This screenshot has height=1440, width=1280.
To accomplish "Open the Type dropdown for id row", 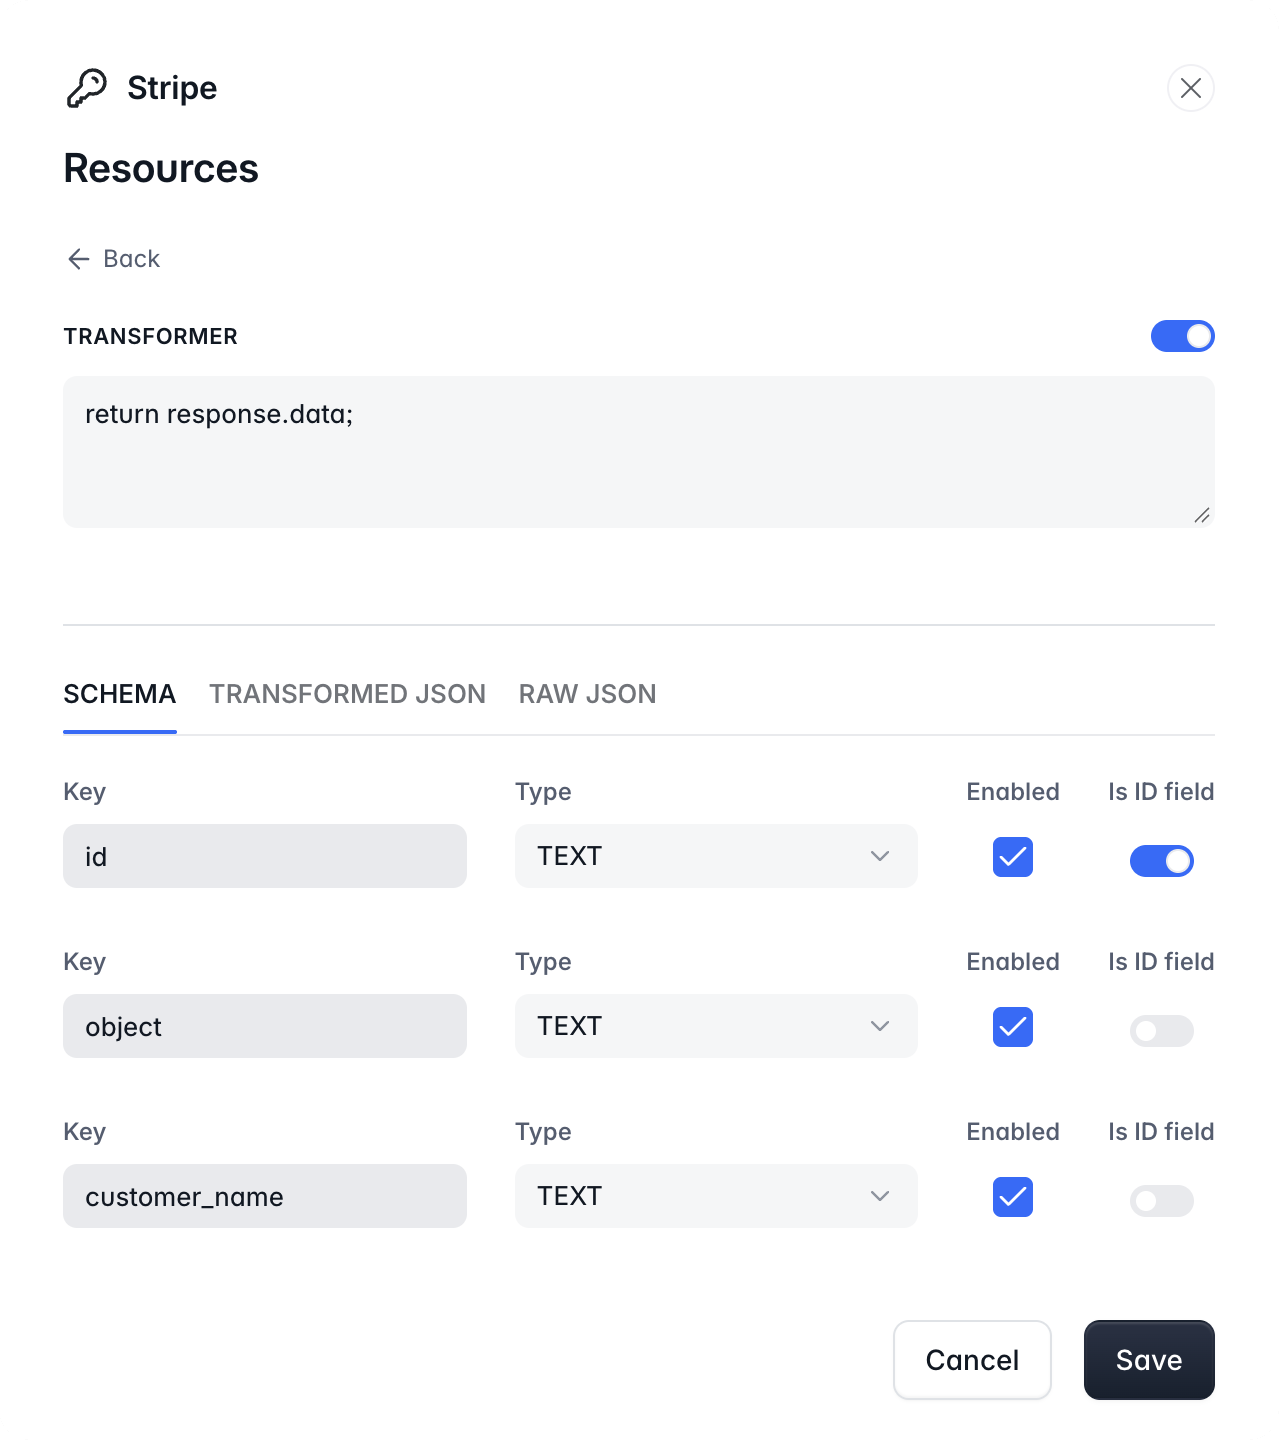I will coord(716,856).
